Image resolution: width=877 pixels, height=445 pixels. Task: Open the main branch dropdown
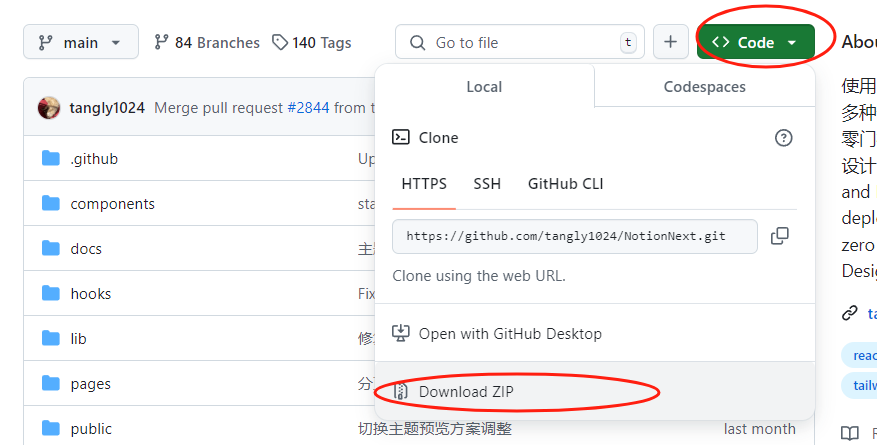coord(81,42)
